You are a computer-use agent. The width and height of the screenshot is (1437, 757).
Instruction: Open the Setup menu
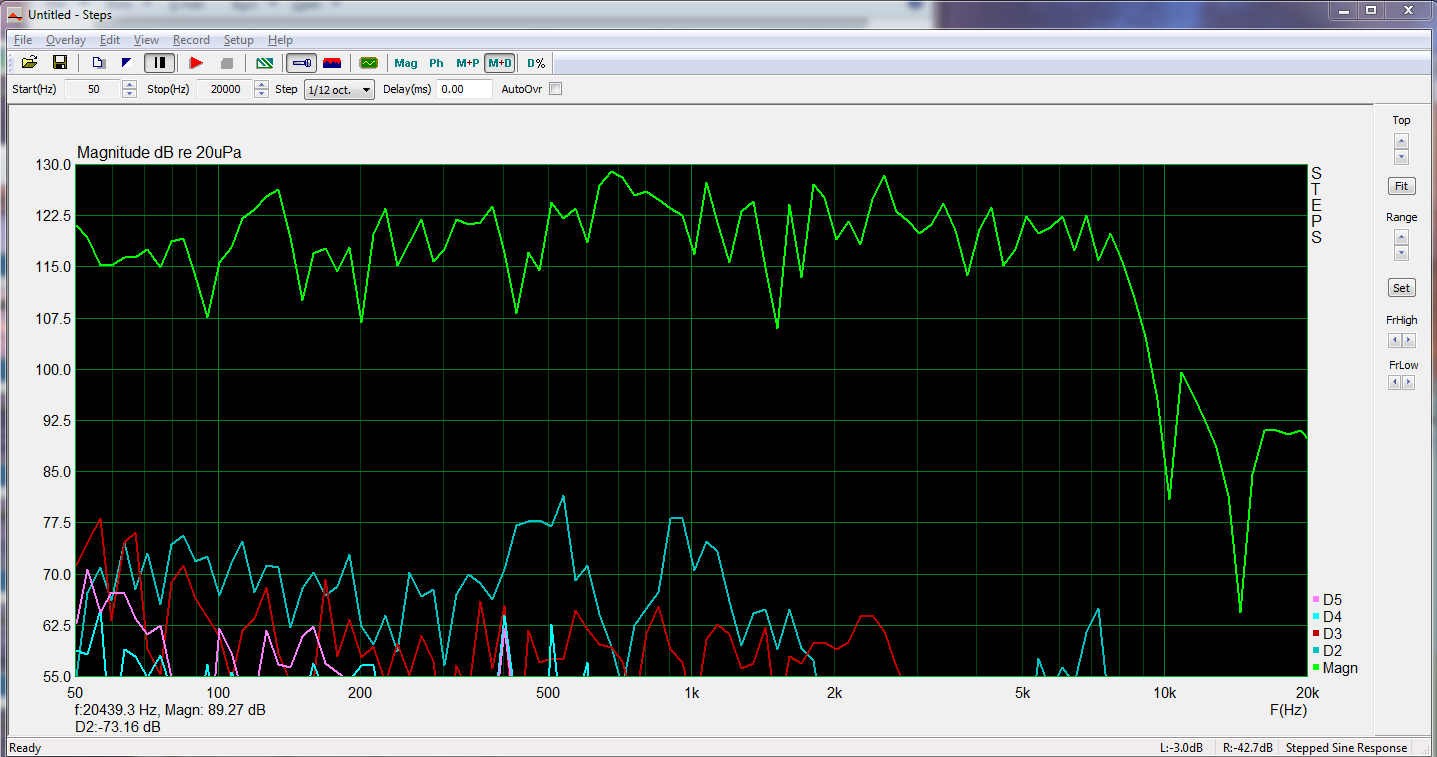238,40
